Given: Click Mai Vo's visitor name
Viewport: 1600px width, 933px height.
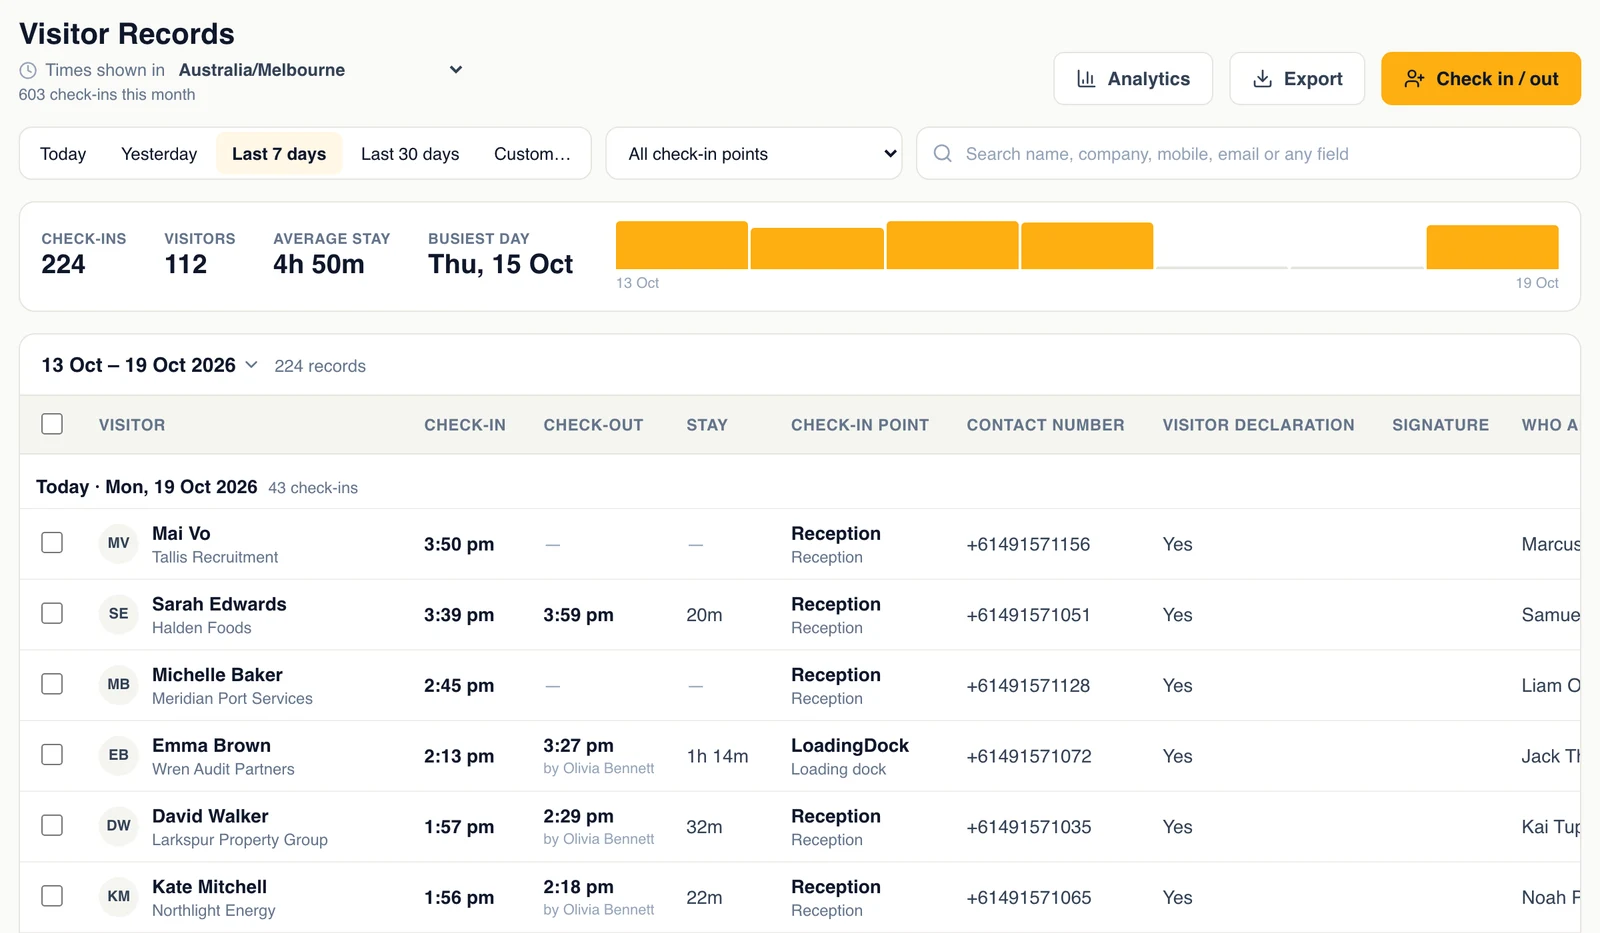Looking at the screenshot, I should (181, 533).
